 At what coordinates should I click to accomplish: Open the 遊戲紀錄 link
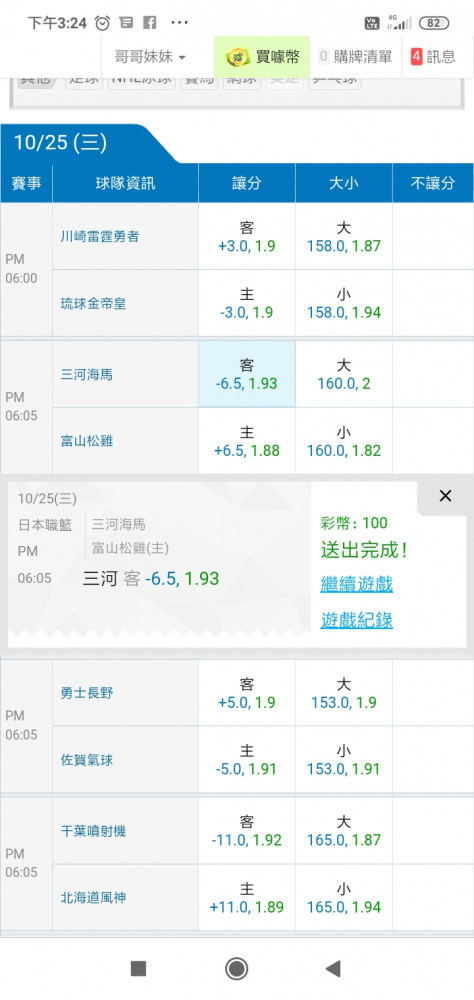coord(357,620)
